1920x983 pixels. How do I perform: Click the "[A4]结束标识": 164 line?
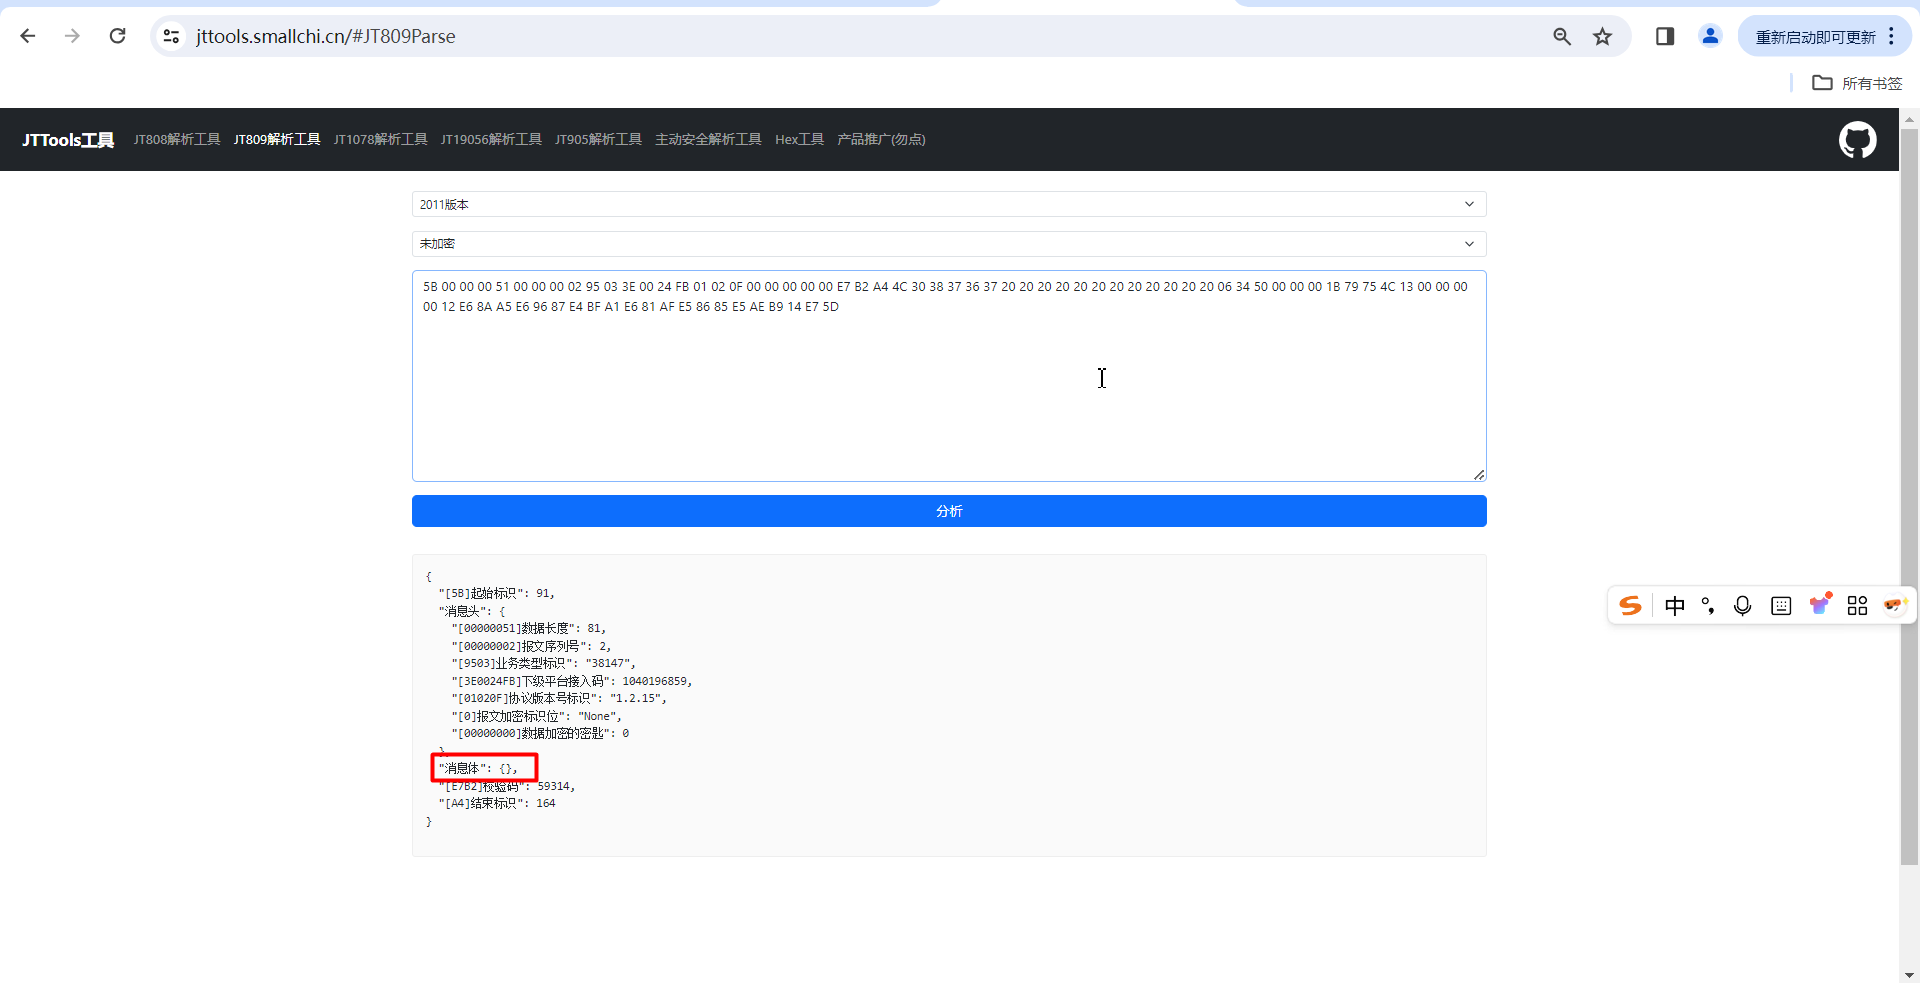pyautogui.click(x=496, y=803)
